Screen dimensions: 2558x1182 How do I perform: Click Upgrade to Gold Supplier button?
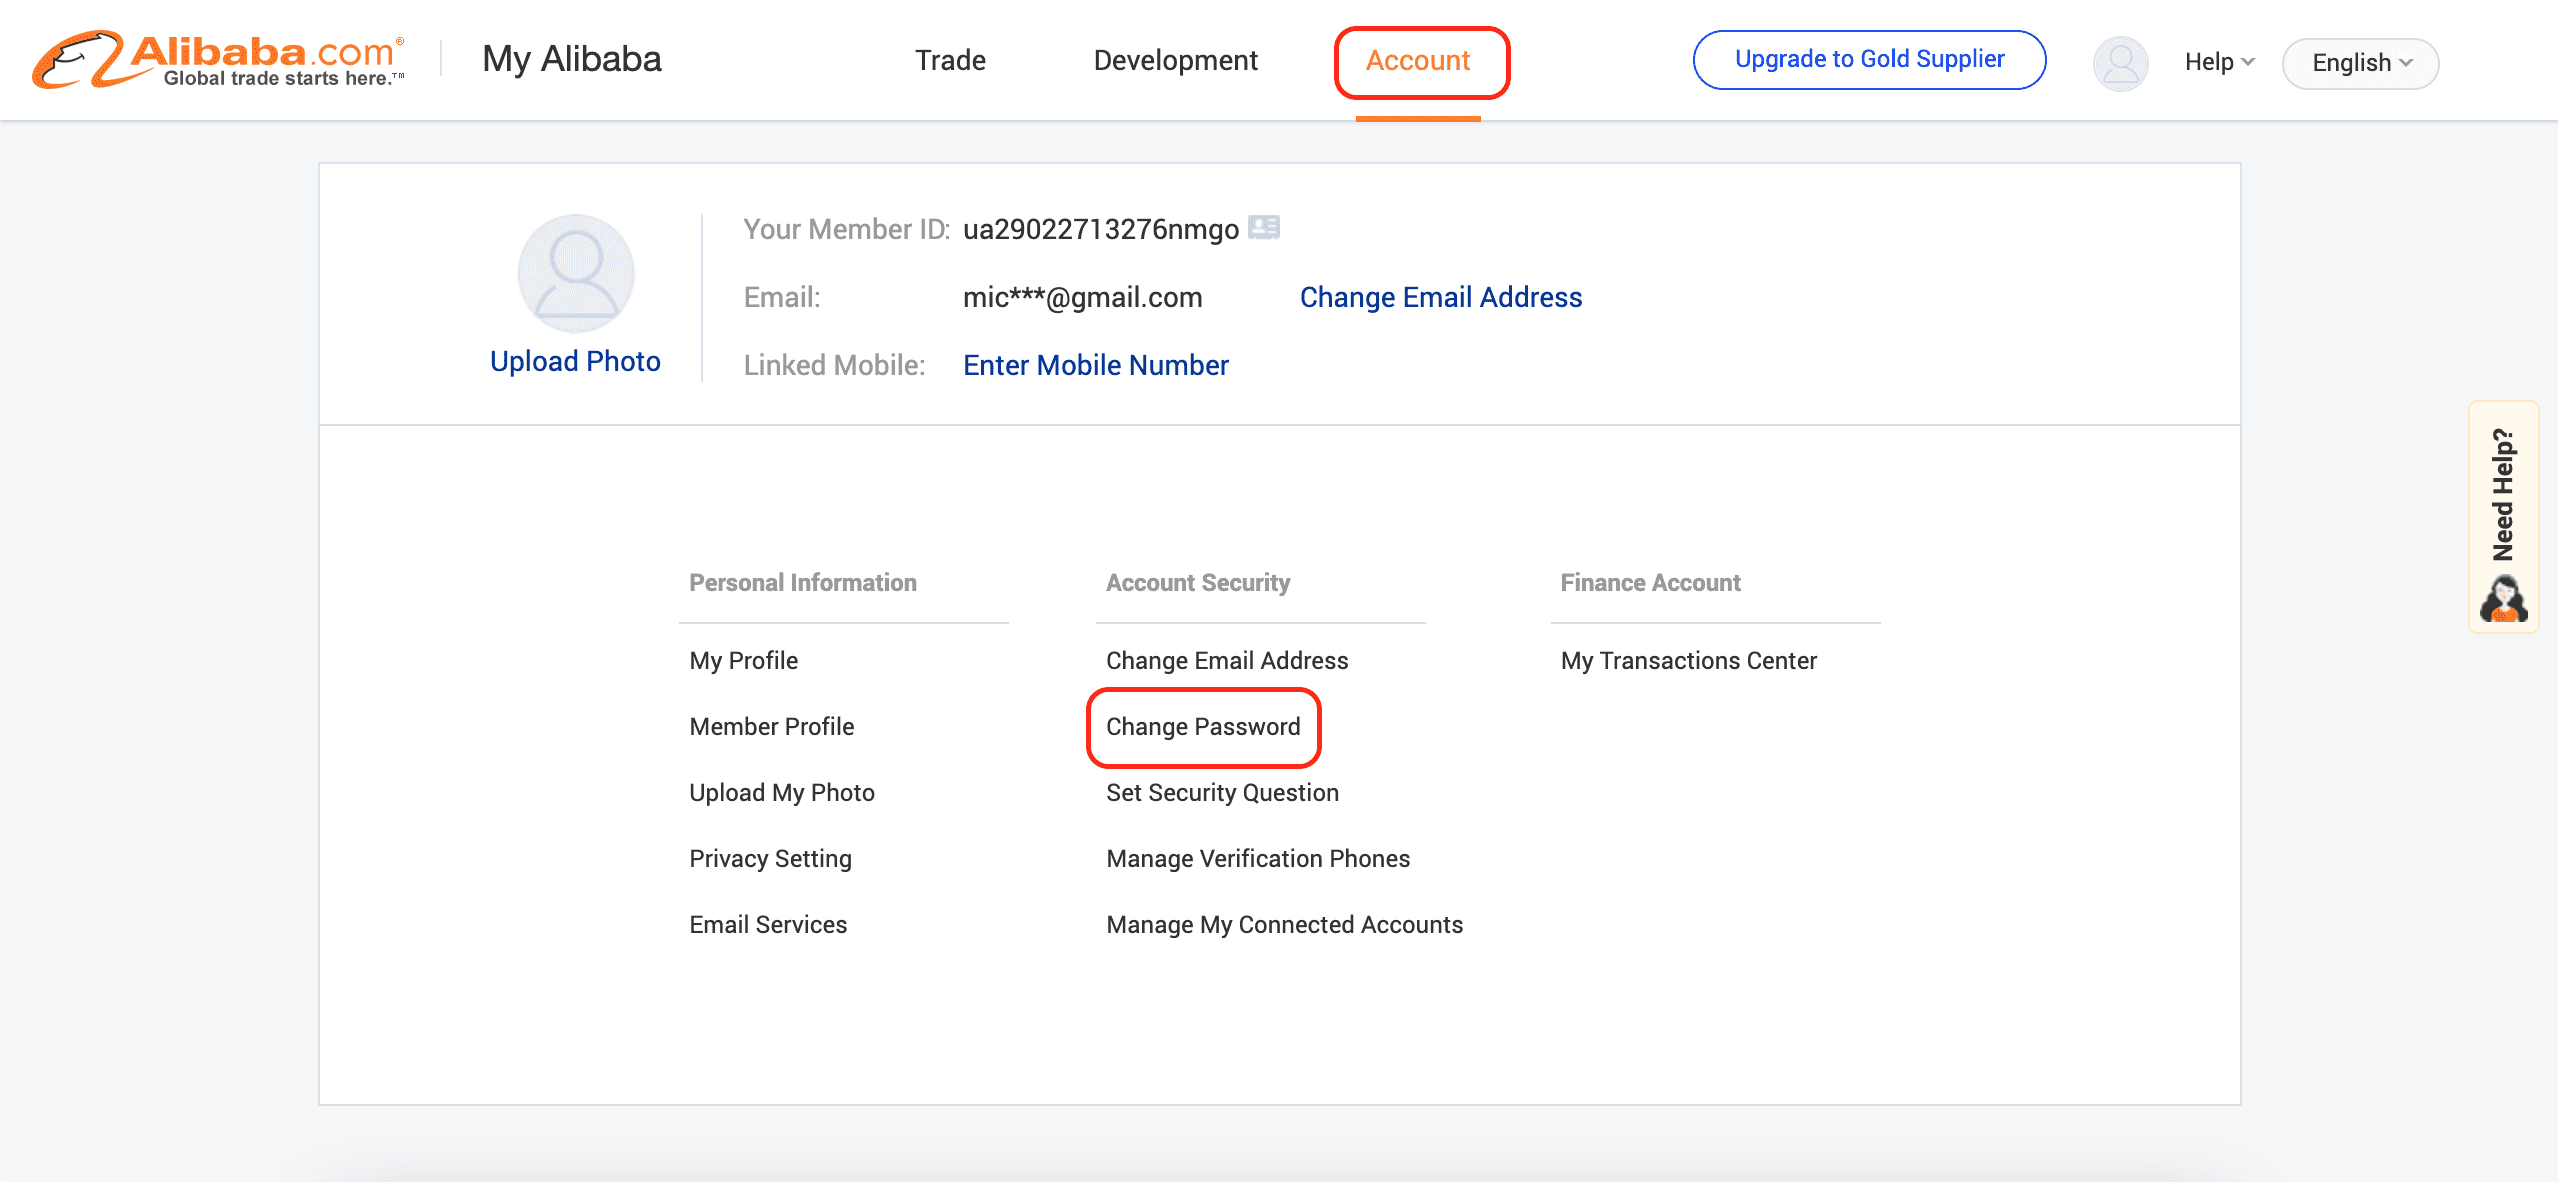click(x=1869, y=59)
